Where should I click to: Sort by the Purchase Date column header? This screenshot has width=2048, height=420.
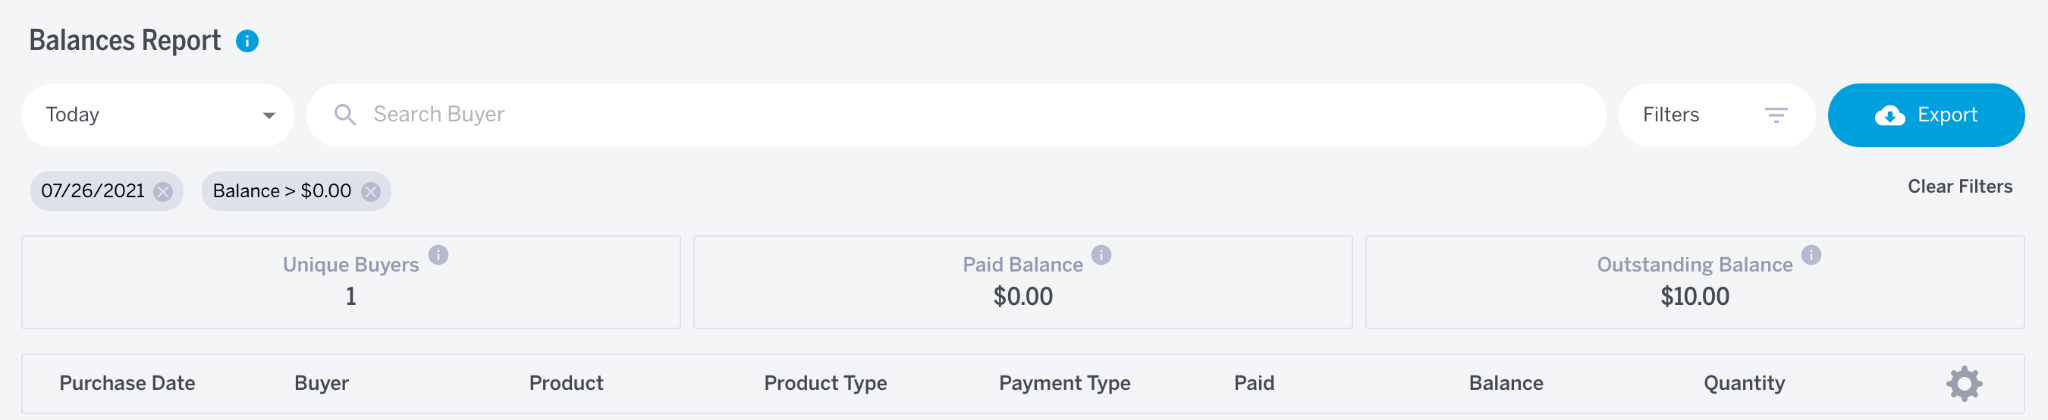click(127, 384)
